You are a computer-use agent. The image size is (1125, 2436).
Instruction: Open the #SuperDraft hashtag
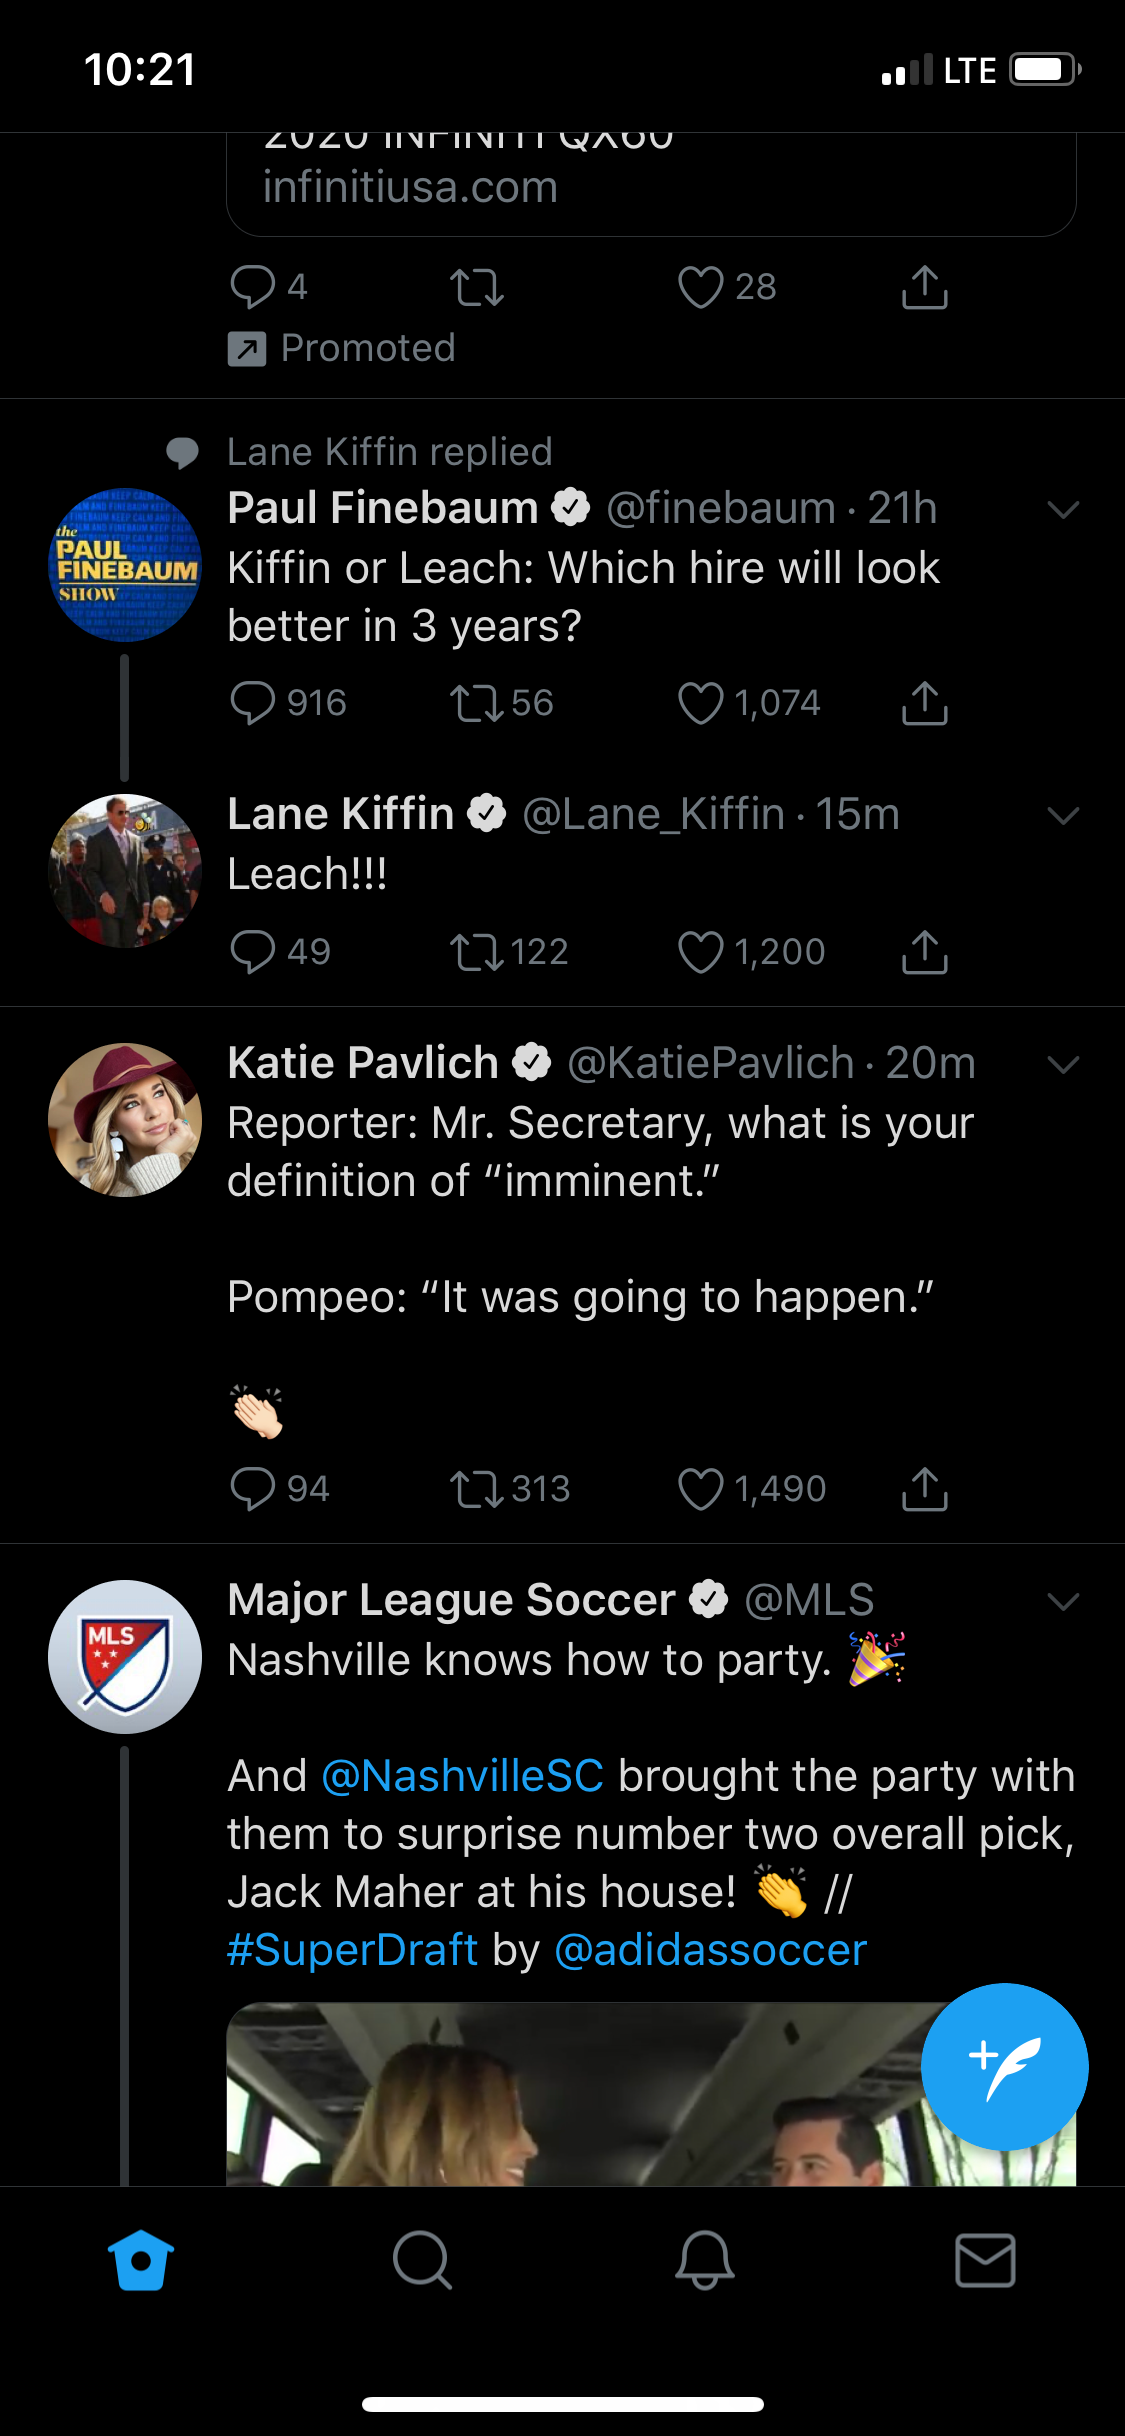[352, 1951]
